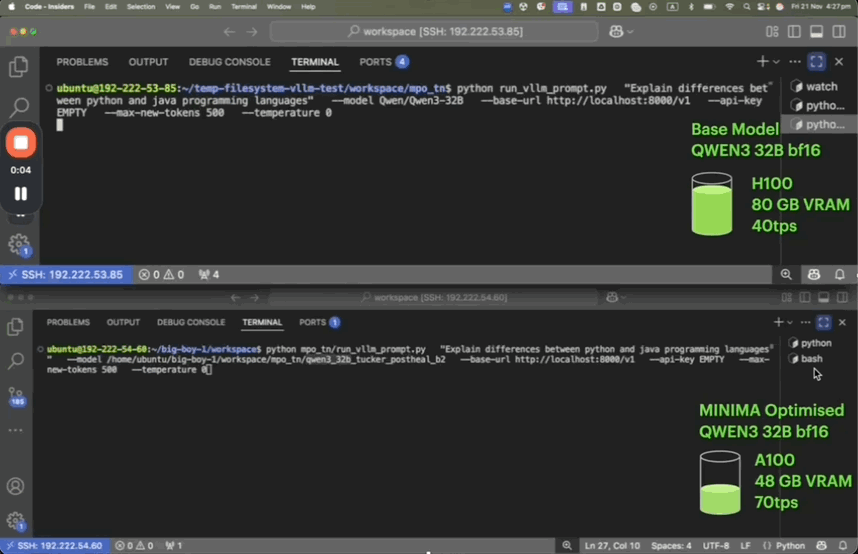The width and height of the screenshot is (858, 554).
Task: Expand the launch profile dropdown beside the top plus
Action: [x=776, y=62]
